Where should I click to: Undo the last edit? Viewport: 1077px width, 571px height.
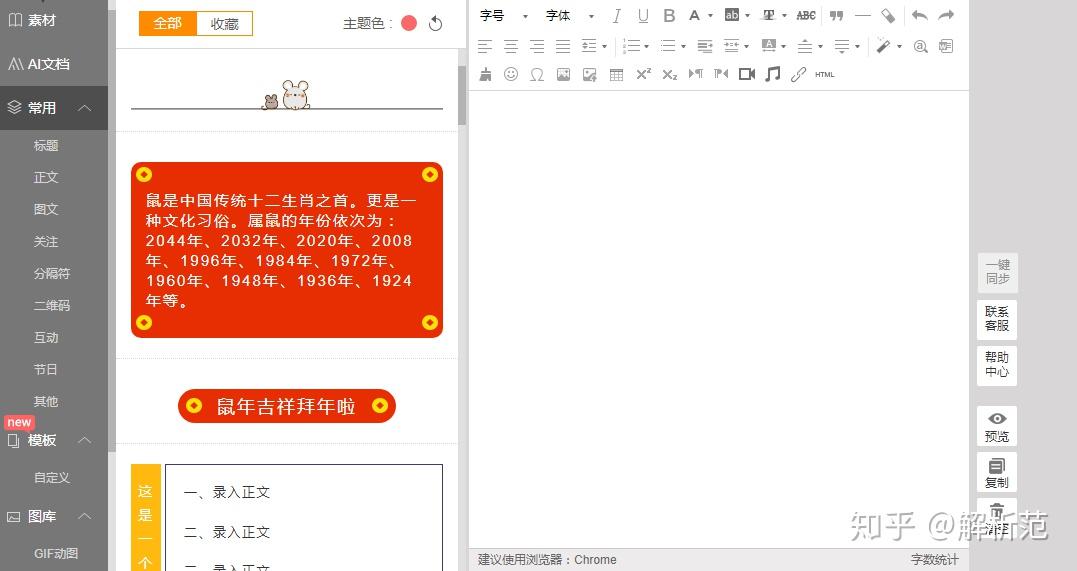920,16
